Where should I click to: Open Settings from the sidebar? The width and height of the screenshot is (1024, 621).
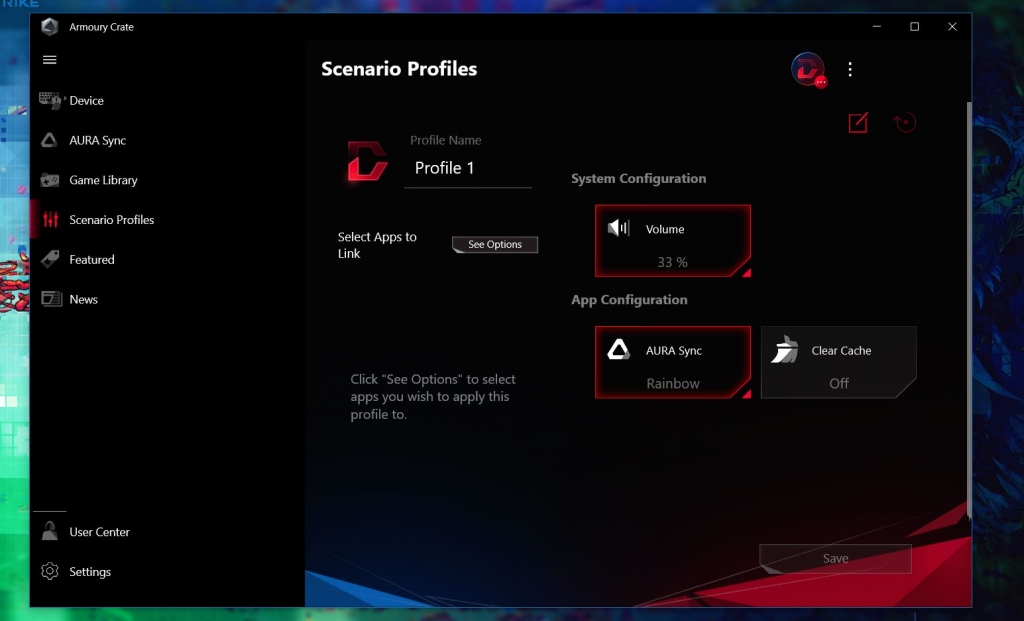coord(90,572)
